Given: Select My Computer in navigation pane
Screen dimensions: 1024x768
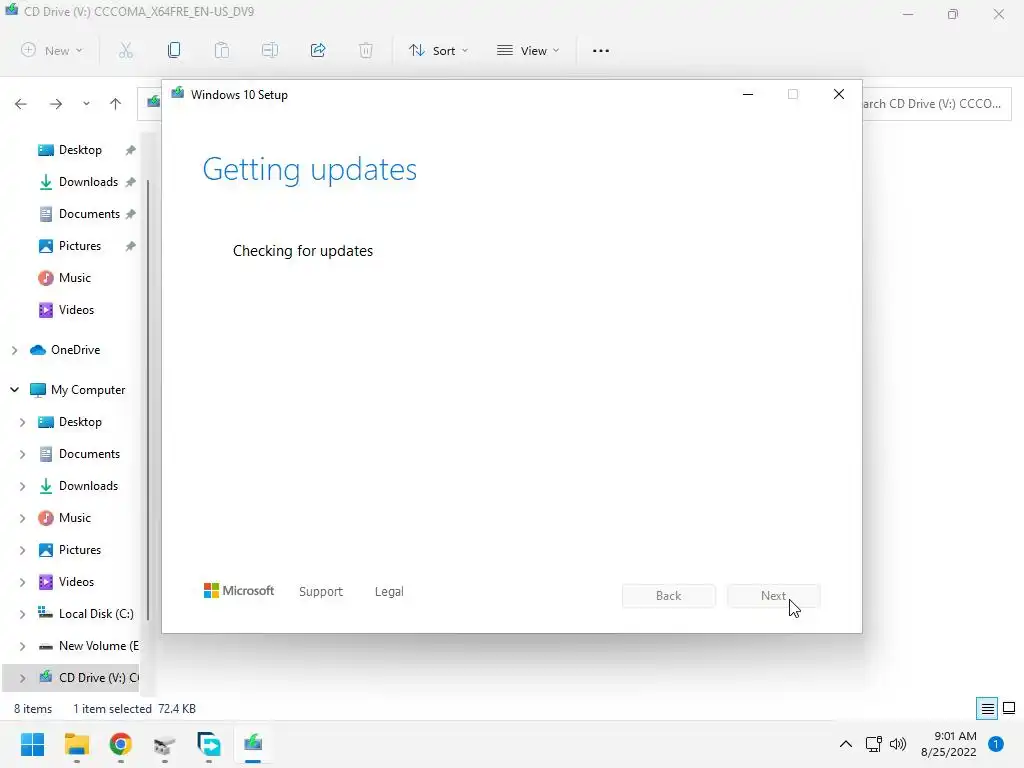Looking at the screenshot, I should point(78,390).
